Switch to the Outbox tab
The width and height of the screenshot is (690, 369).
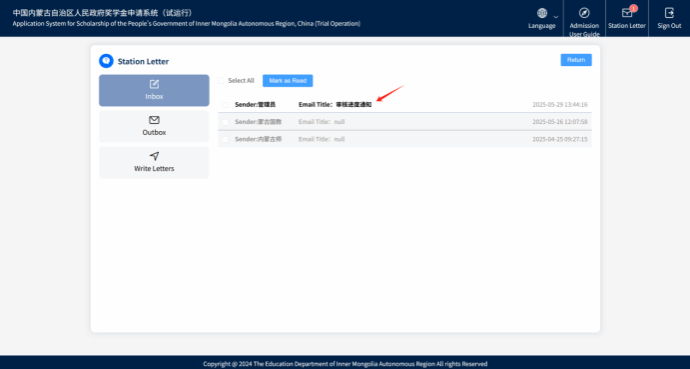[154, 126]
